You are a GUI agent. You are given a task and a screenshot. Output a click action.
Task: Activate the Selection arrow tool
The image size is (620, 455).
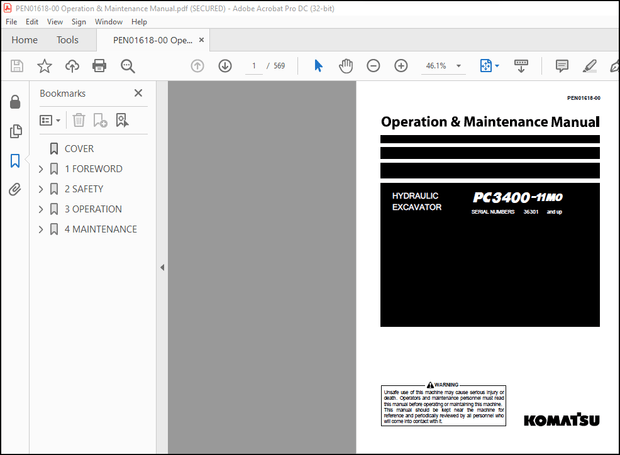318,66
